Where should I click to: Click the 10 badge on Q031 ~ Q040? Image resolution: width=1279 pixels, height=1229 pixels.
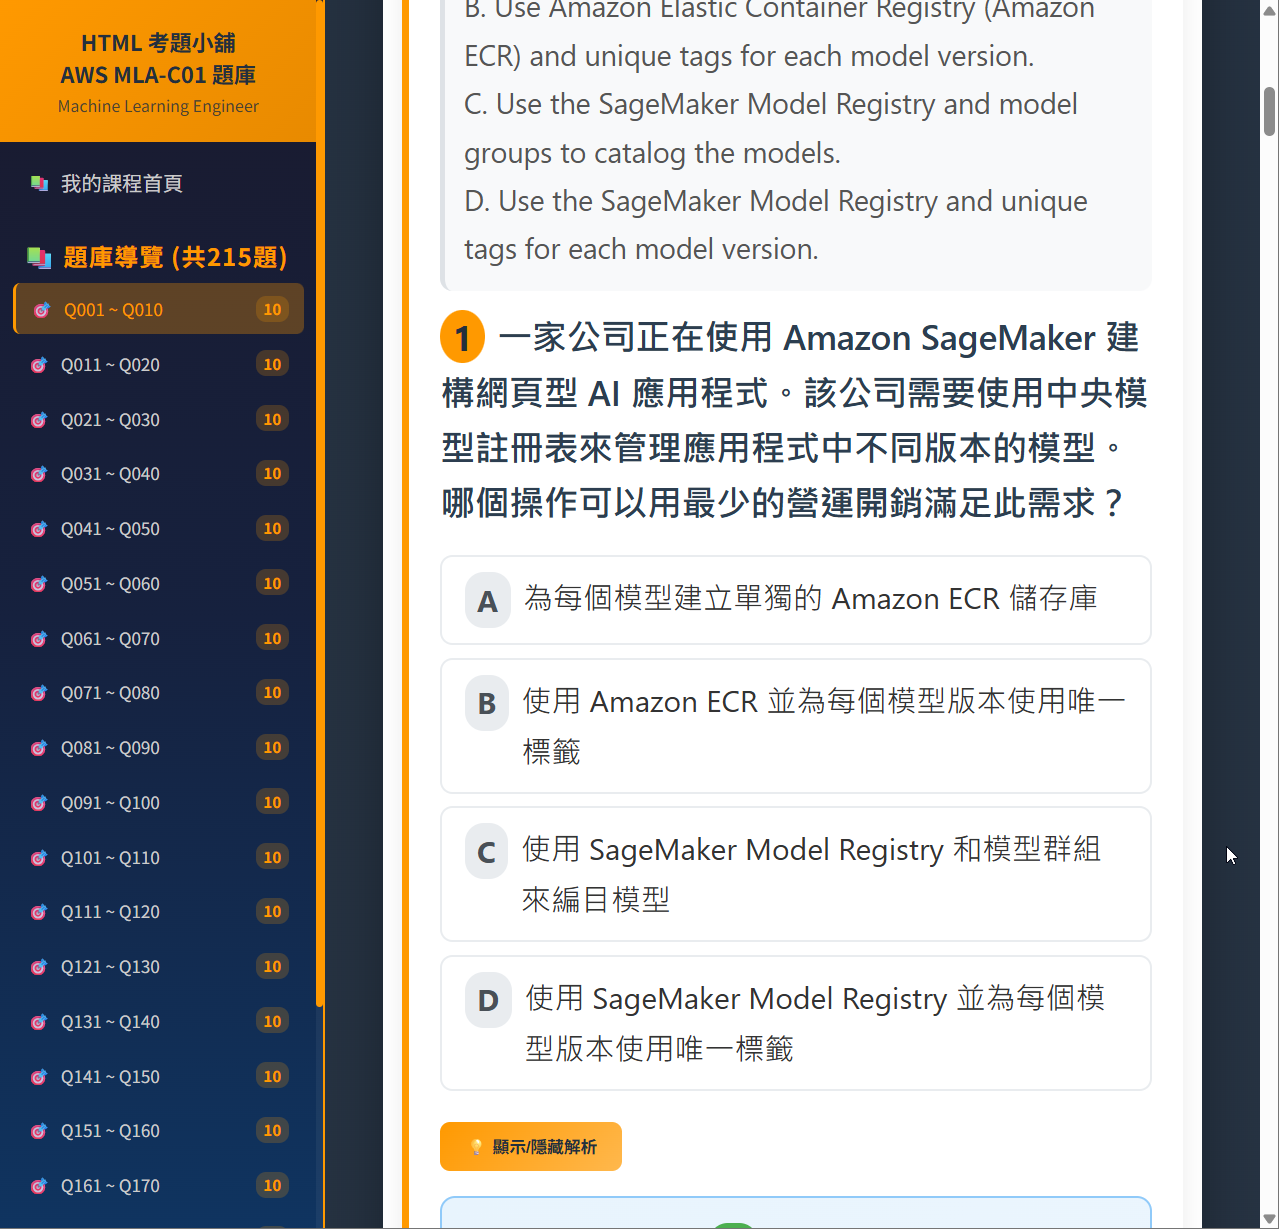coord(272,473)
